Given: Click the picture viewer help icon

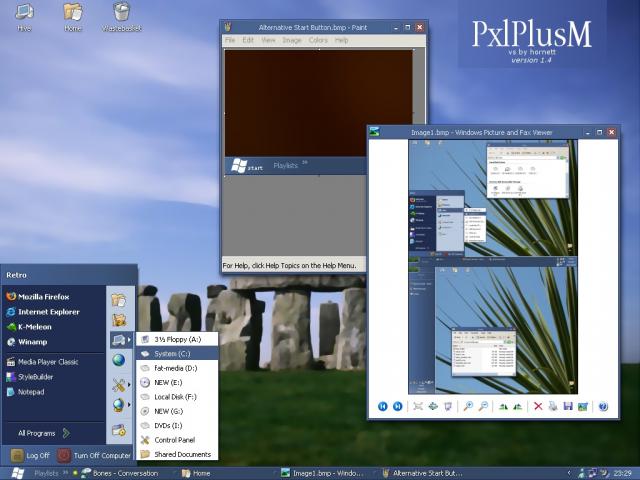Looking at the screenshot, I should click(x=602, y=406).
